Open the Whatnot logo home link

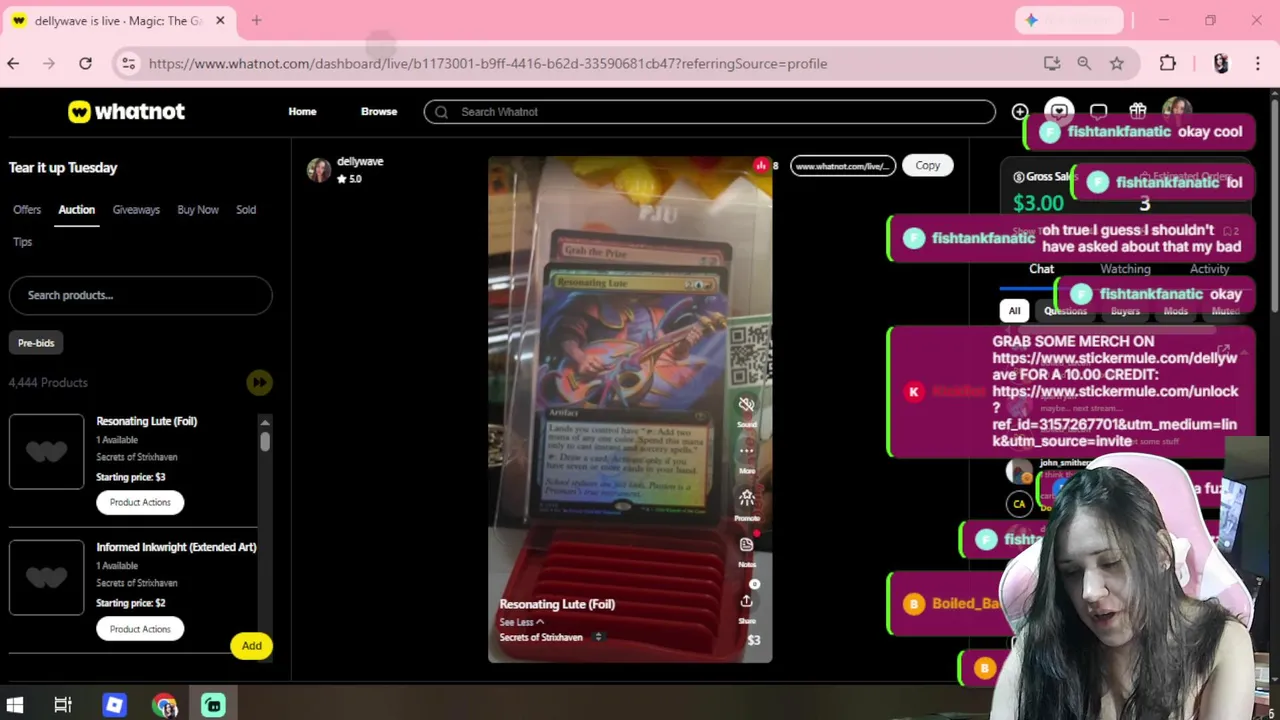(x=126, y=111)
